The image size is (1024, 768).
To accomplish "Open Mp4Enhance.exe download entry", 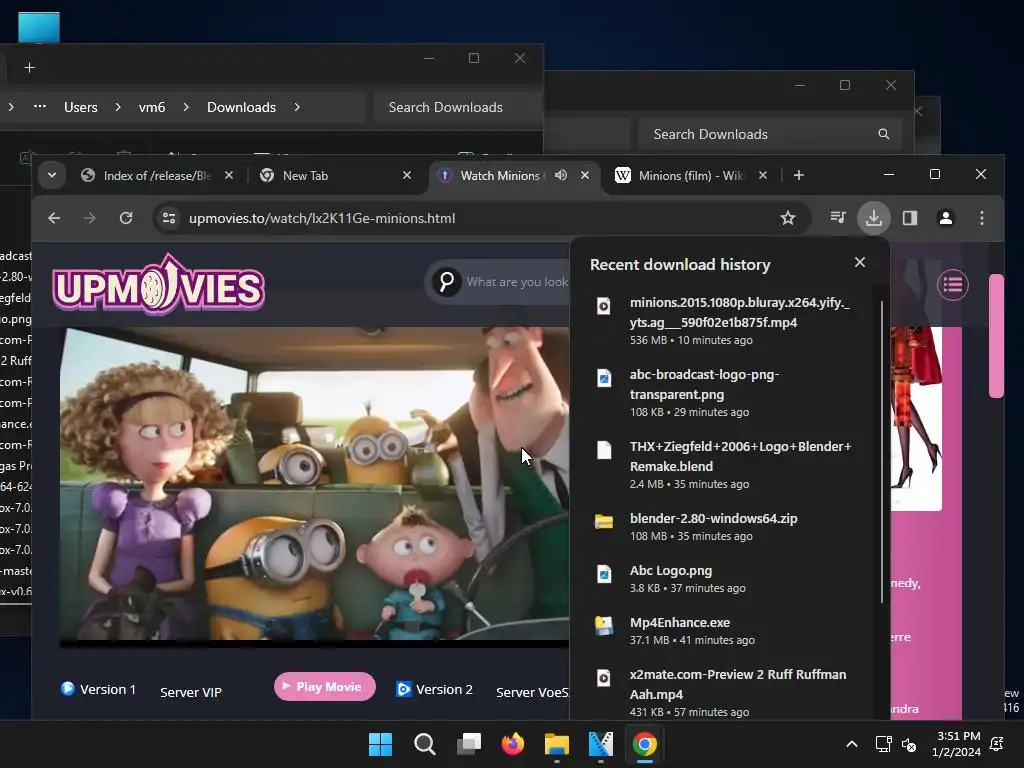I will [726, 631].
